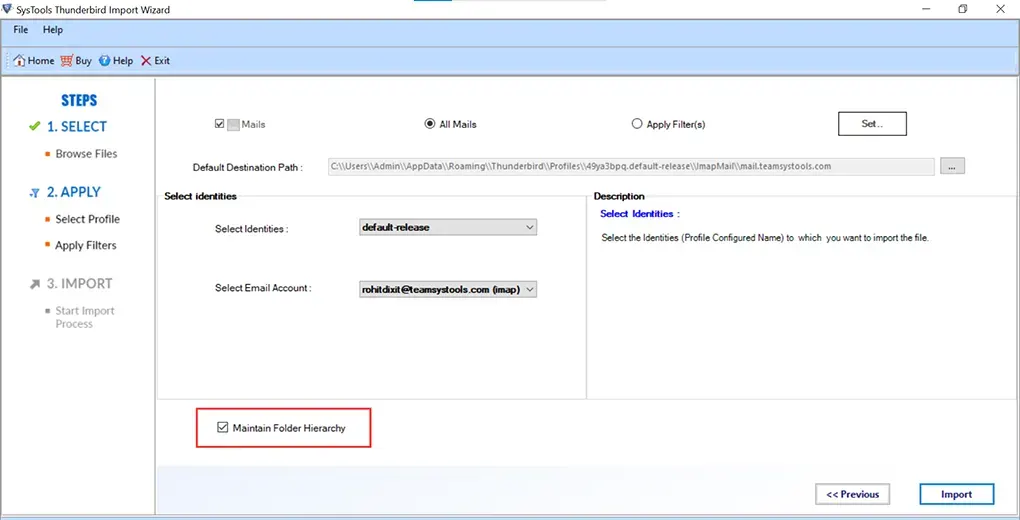Viewport: 1020px width, 520px height.
Task: Click the Default Destination Path field
Action: [x=631, y=166]
